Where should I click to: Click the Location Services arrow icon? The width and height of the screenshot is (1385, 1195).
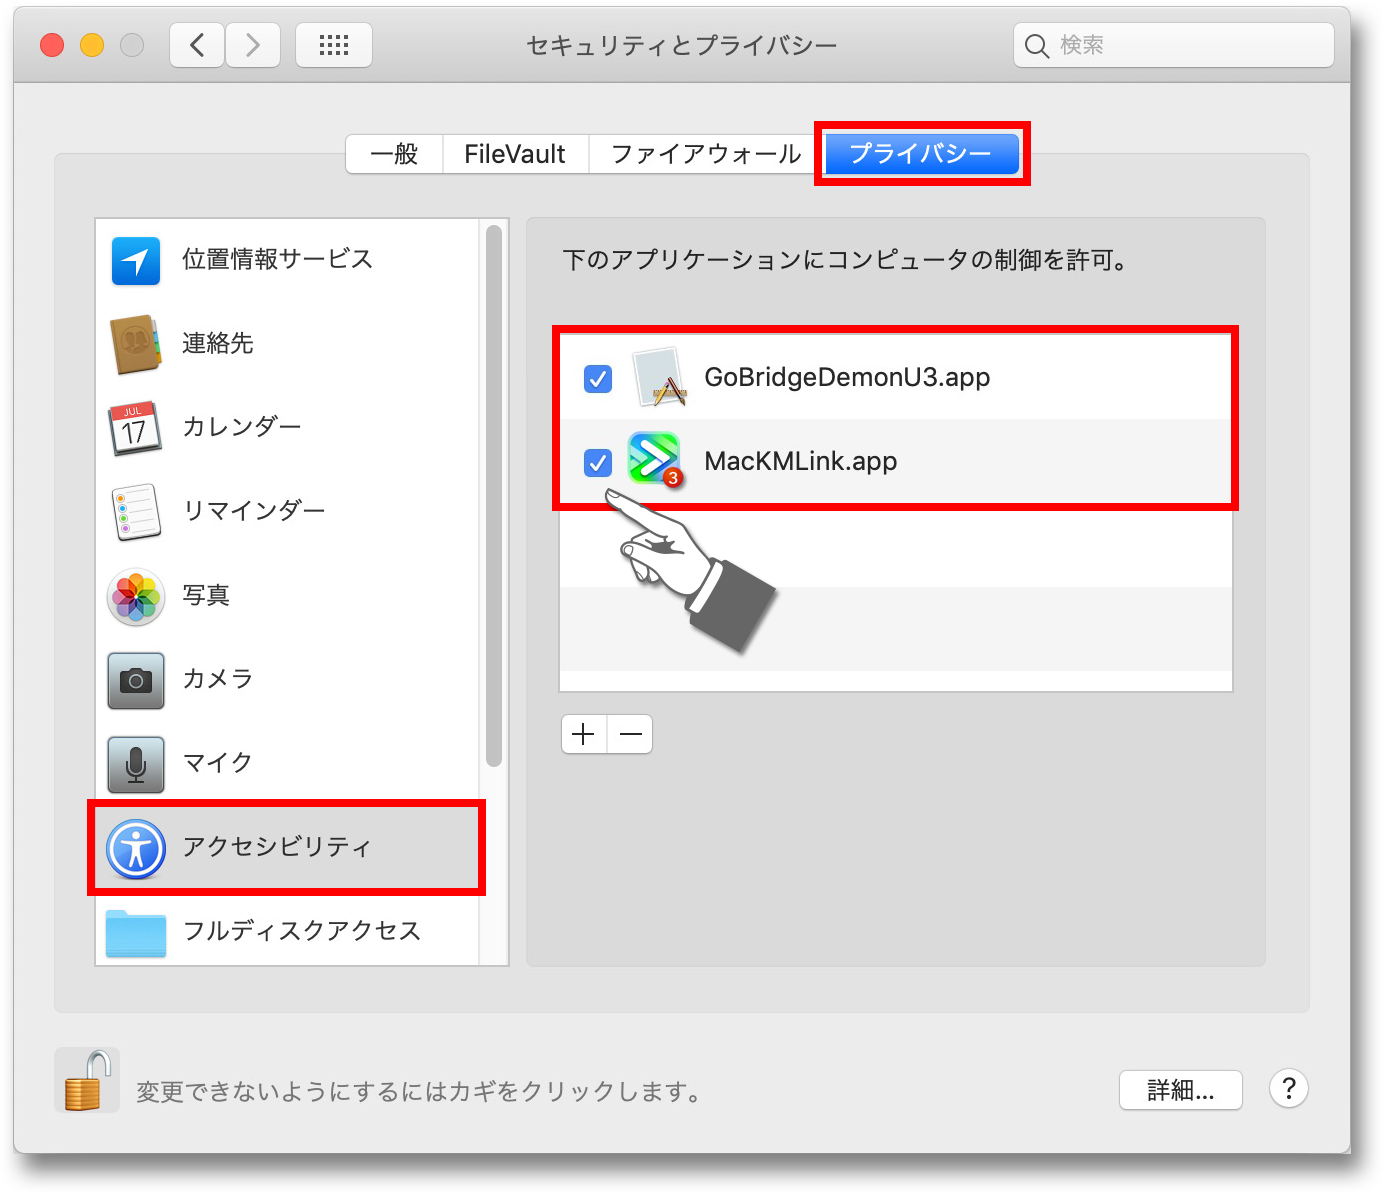click(136, 261)
